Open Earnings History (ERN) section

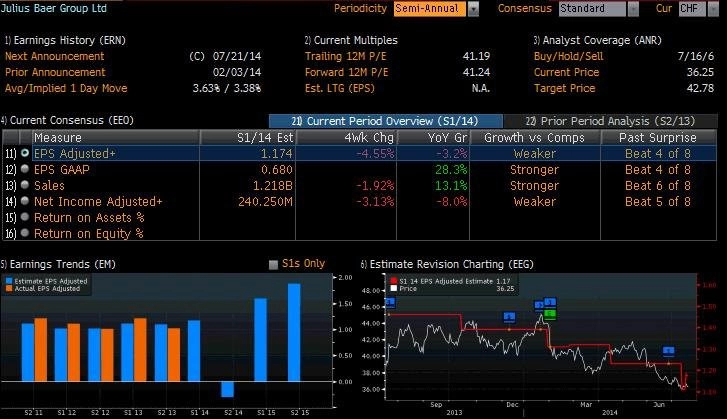pos(65,40)
